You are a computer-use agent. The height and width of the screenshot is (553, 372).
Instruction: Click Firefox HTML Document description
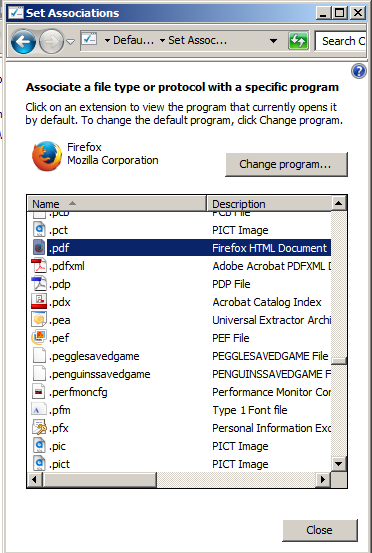[x=269, y=248]
